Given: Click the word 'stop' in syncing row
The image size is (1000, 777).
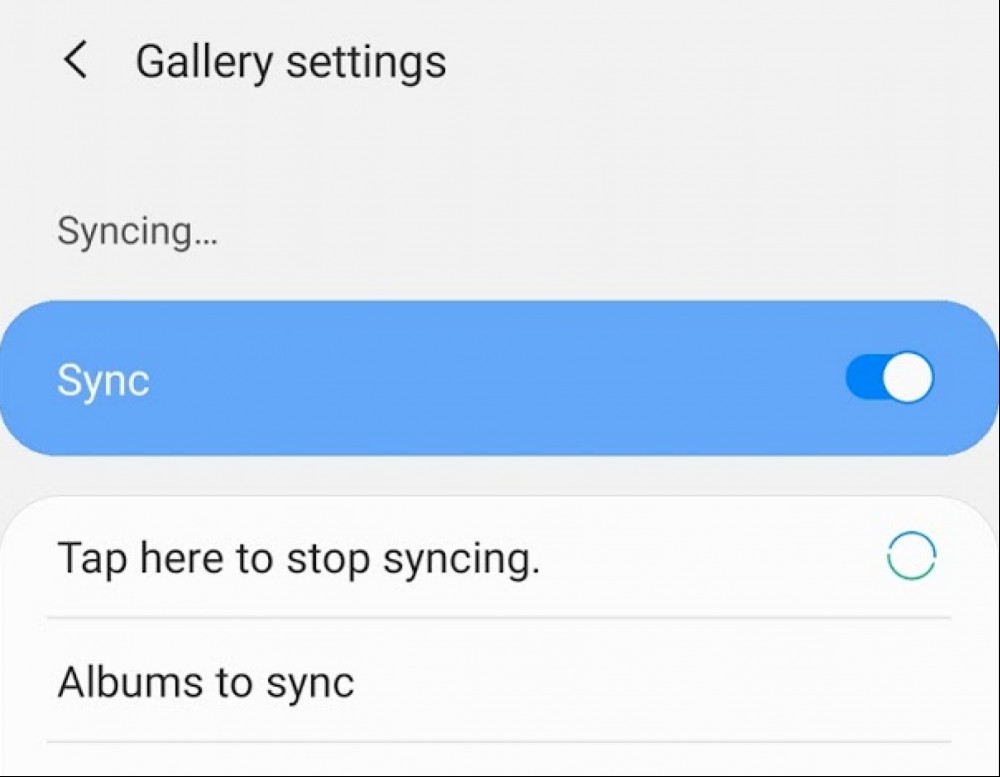Looking at the screenshot, I should (x=327, y=560).
